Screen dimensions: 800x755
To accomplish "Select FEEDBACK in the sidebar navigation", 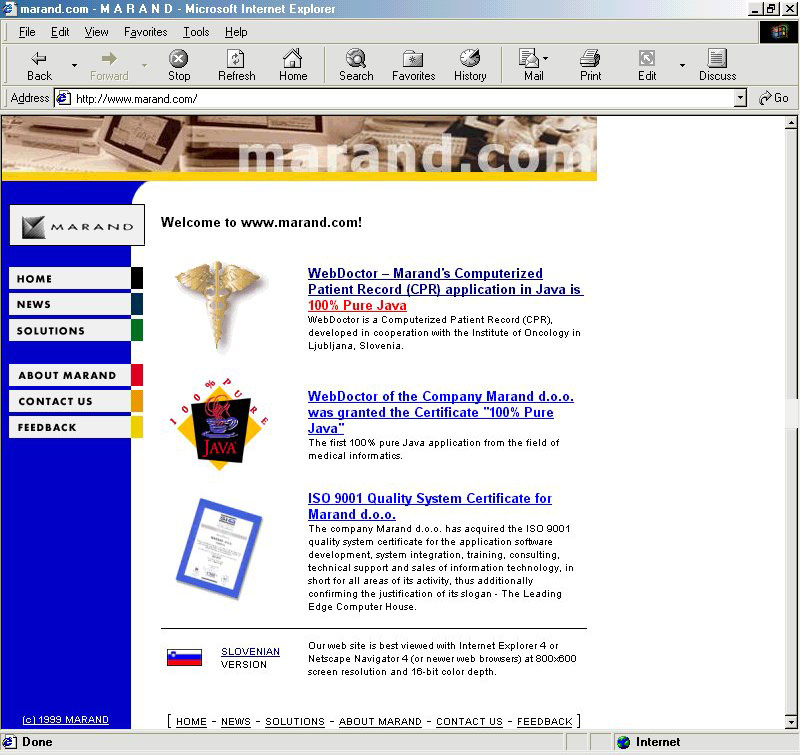I will (76, 427).
